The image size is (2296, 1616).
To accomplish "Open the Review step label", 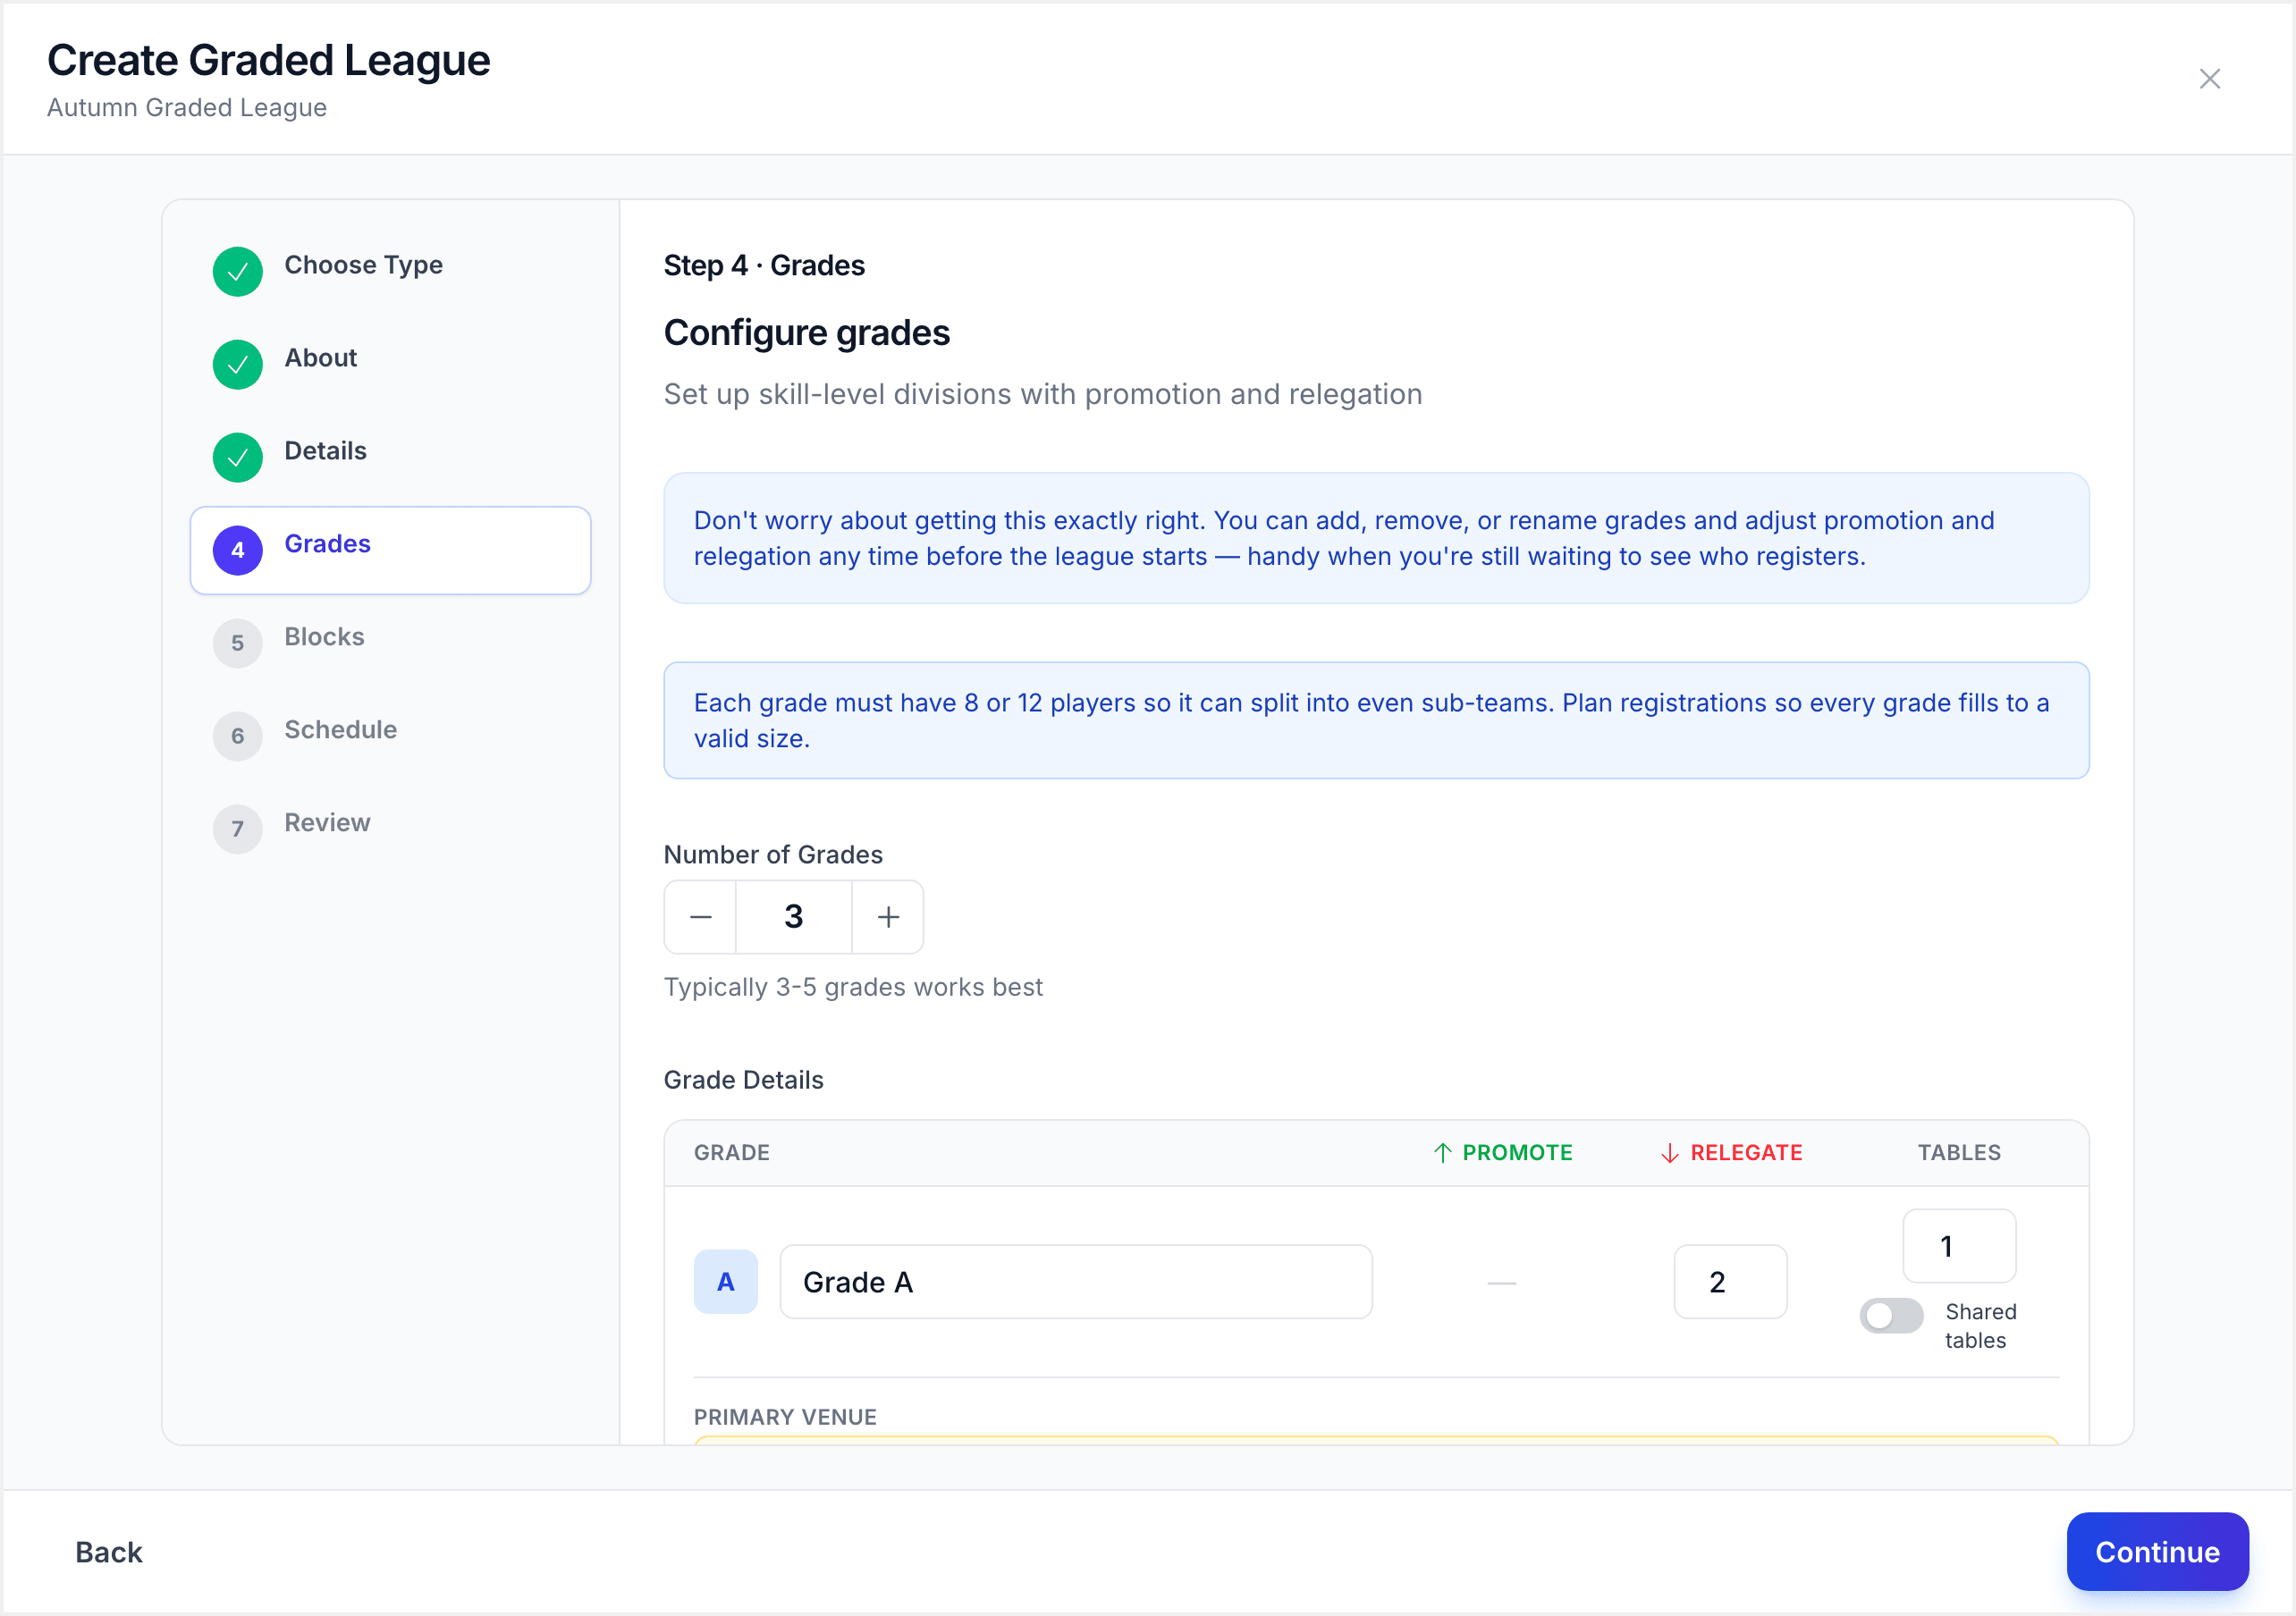I will (x=327, y=823).
